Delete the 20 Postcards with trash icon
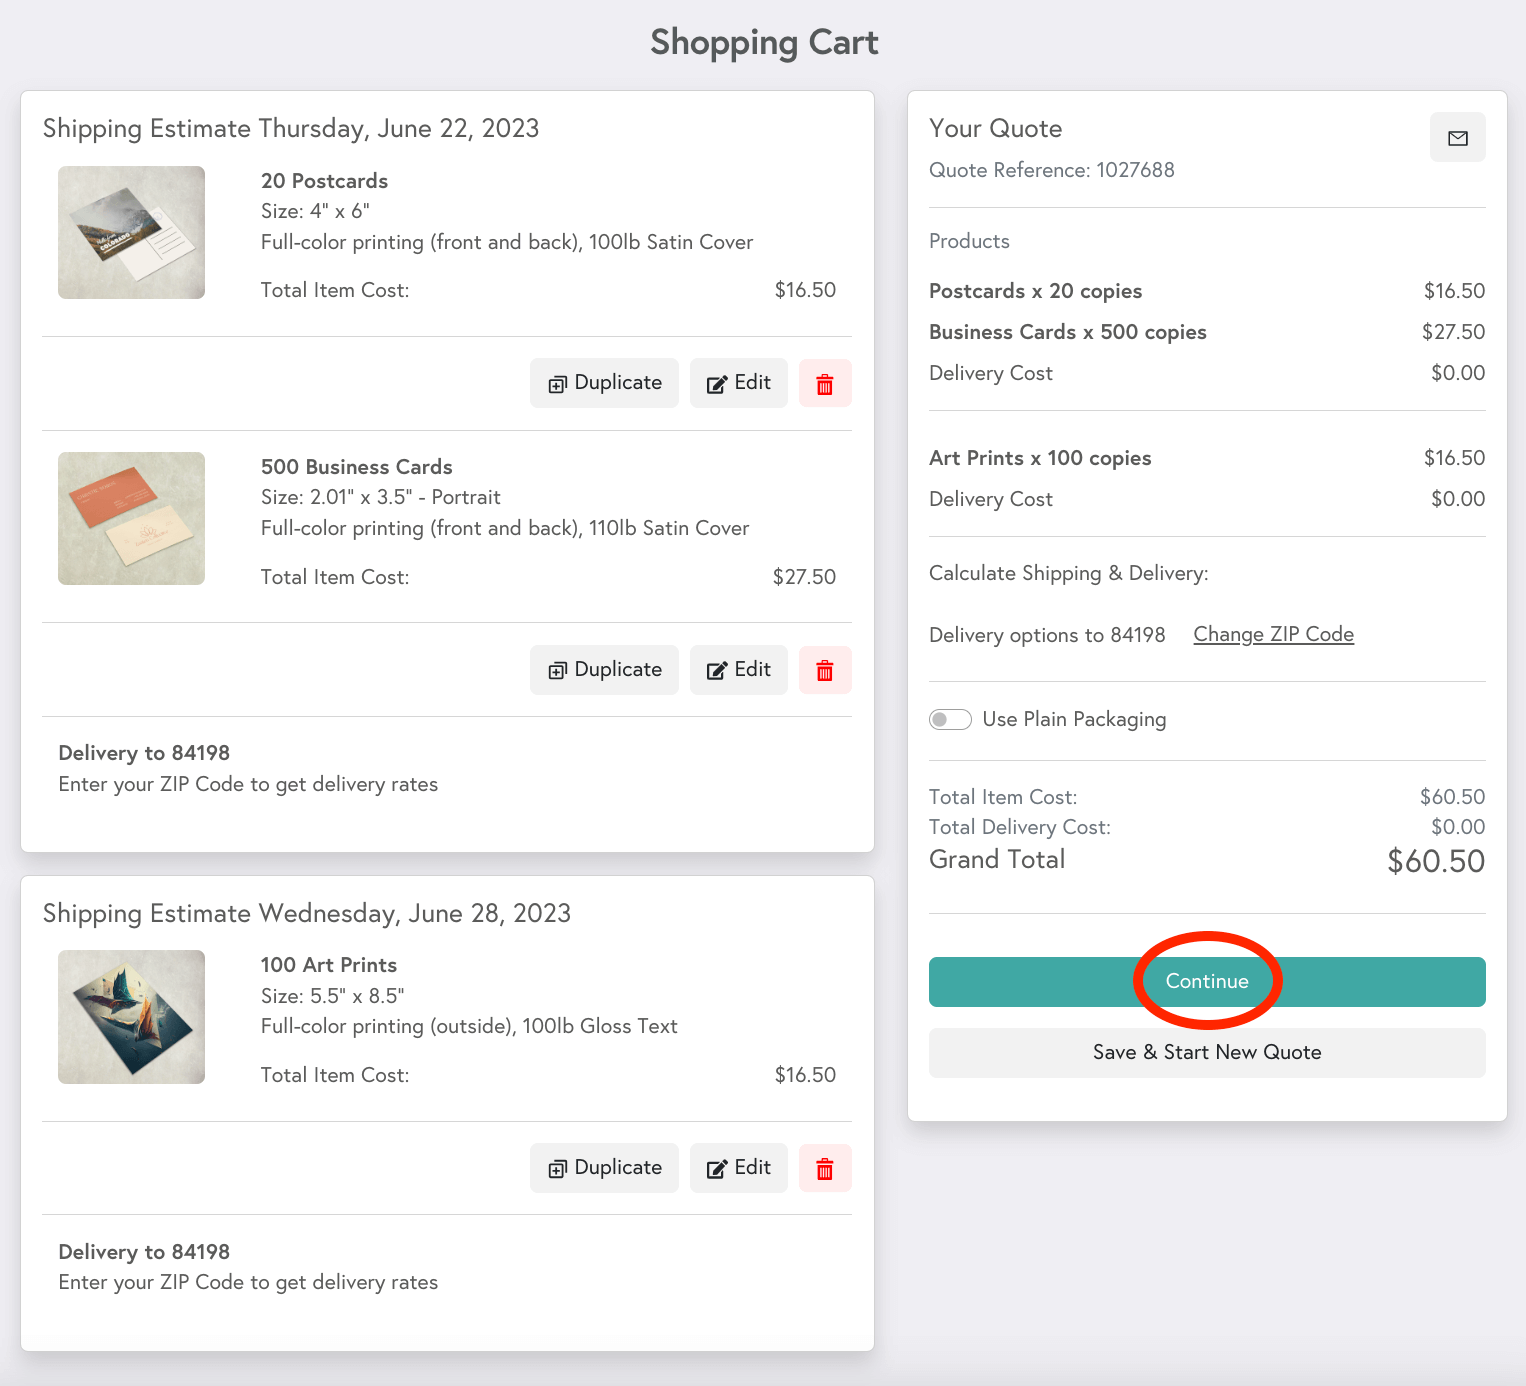Image resolution: width=1526 pixels, height=1386 pixels. point(825,383)
